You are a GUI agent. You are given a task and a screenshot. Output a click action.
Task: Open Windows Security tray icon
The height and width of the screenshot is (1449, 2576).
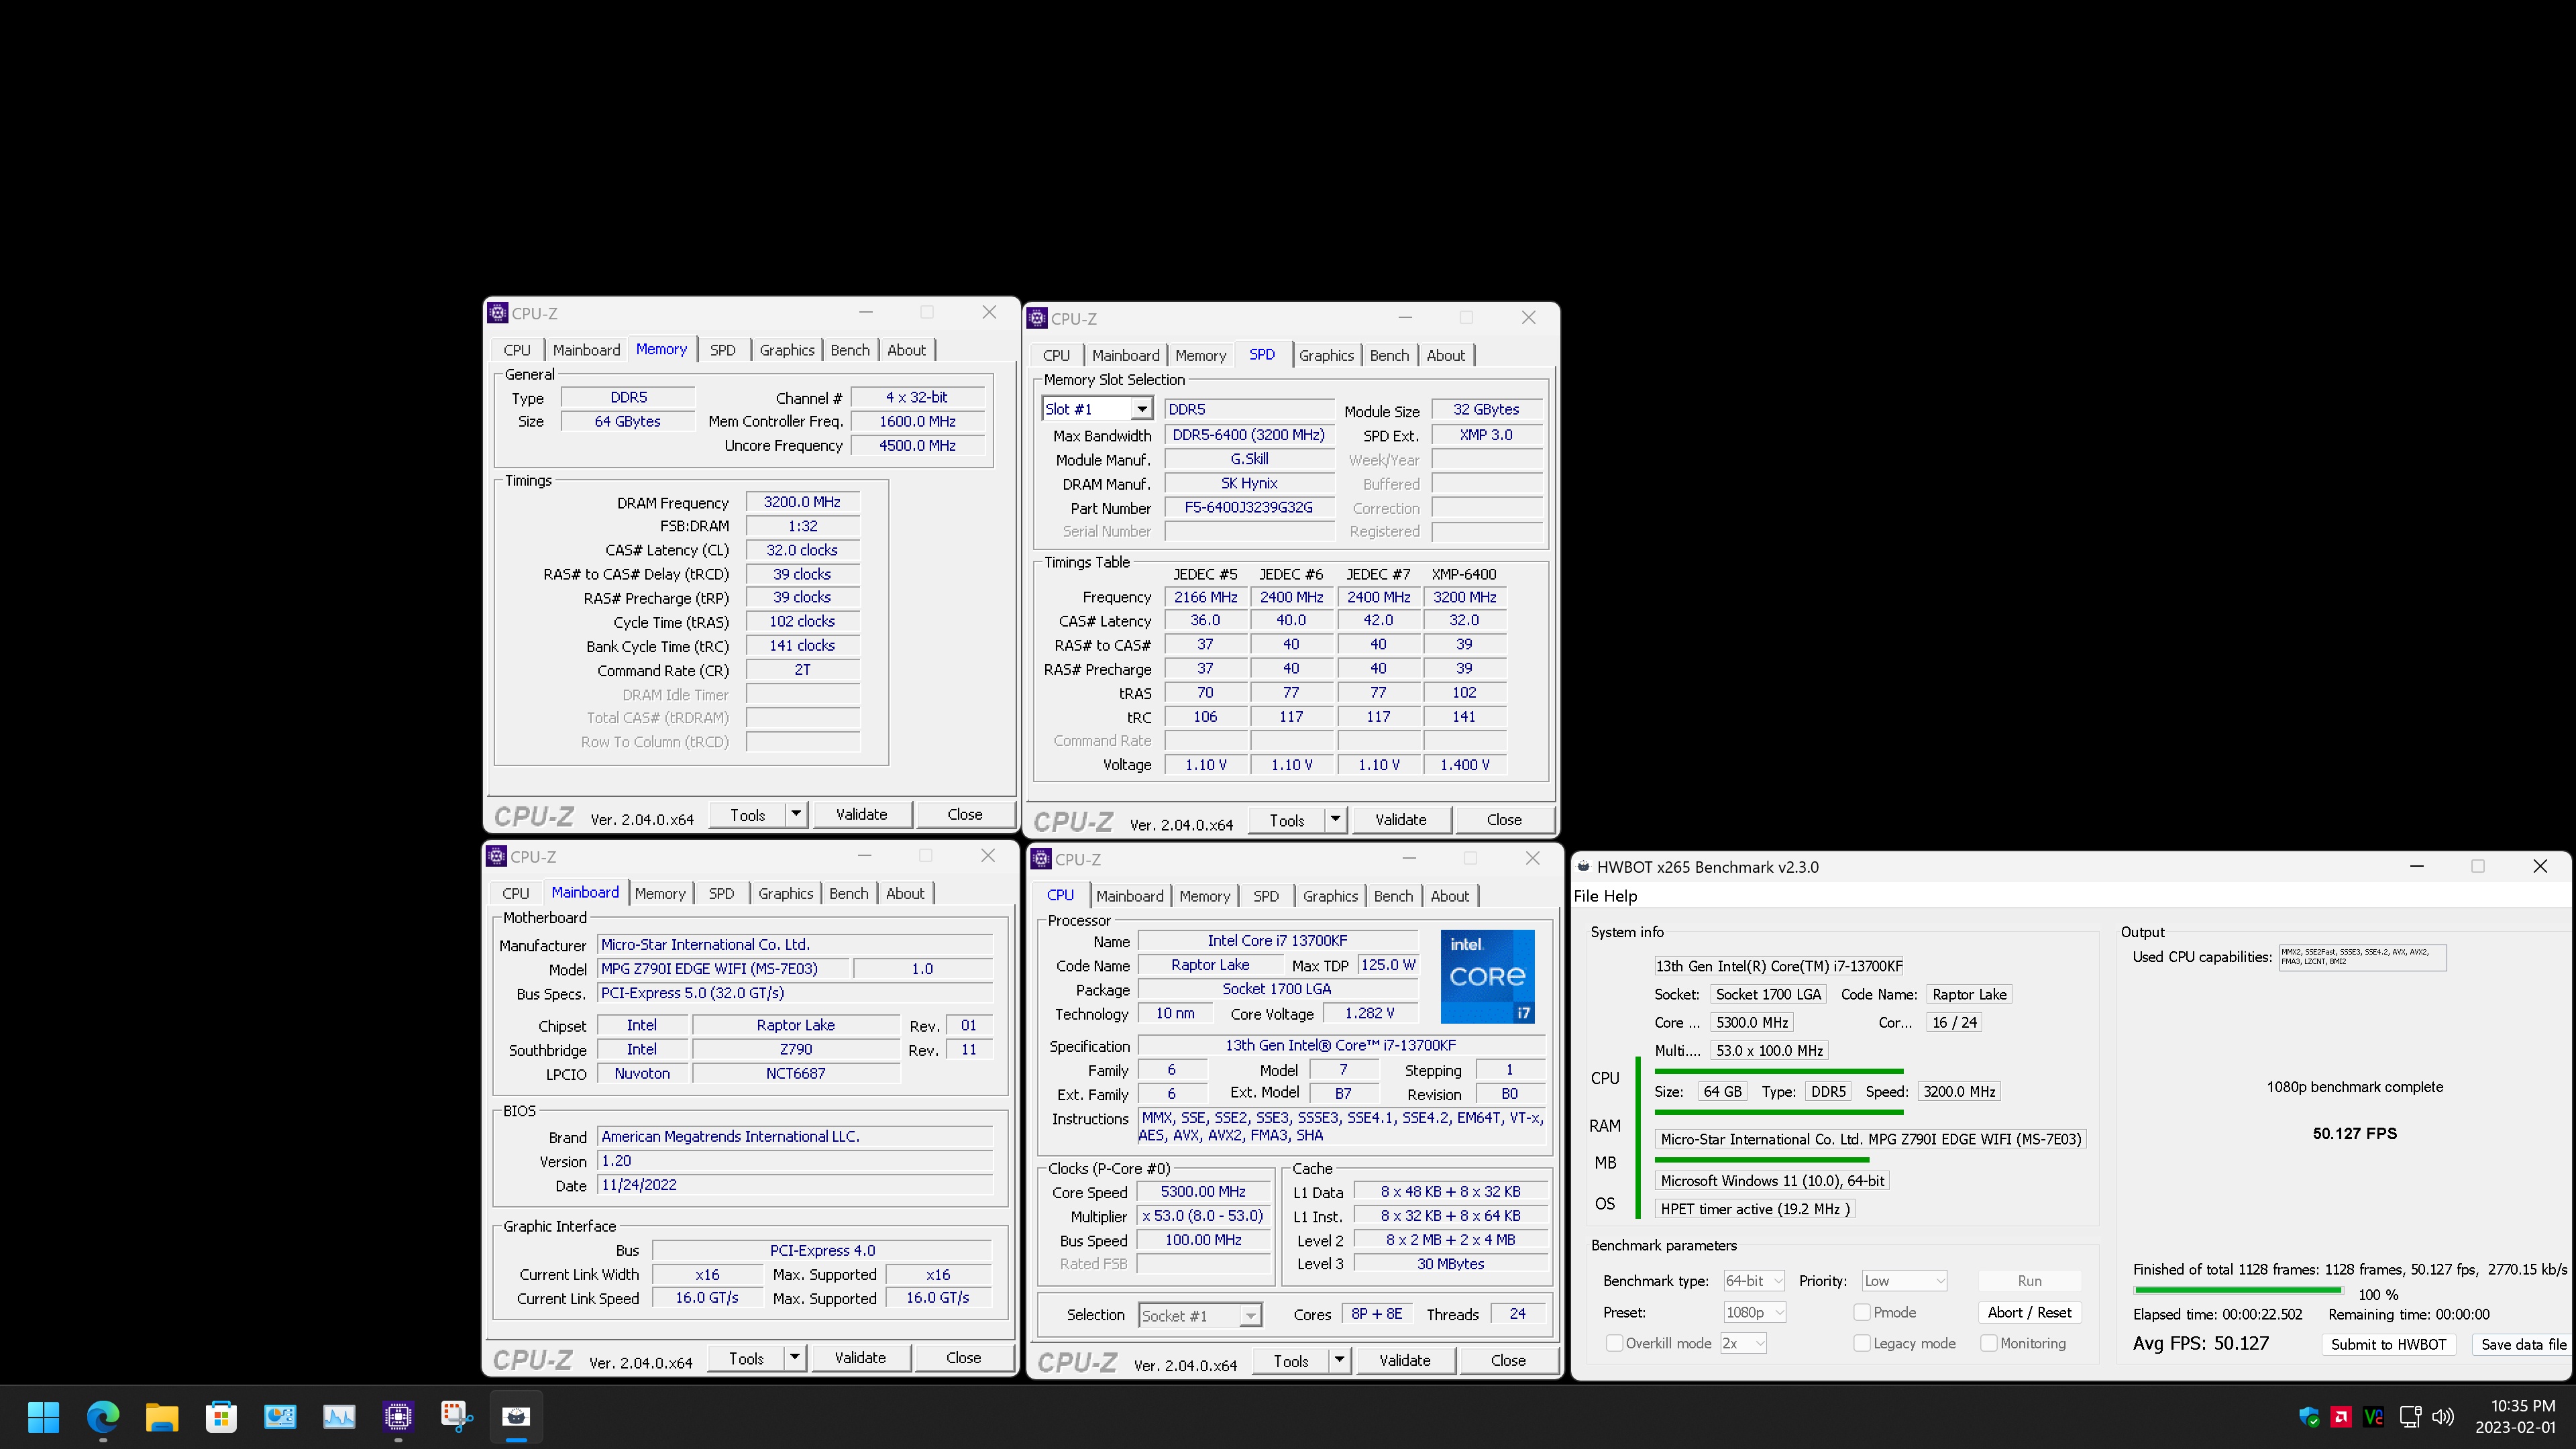point(2309,1417)
